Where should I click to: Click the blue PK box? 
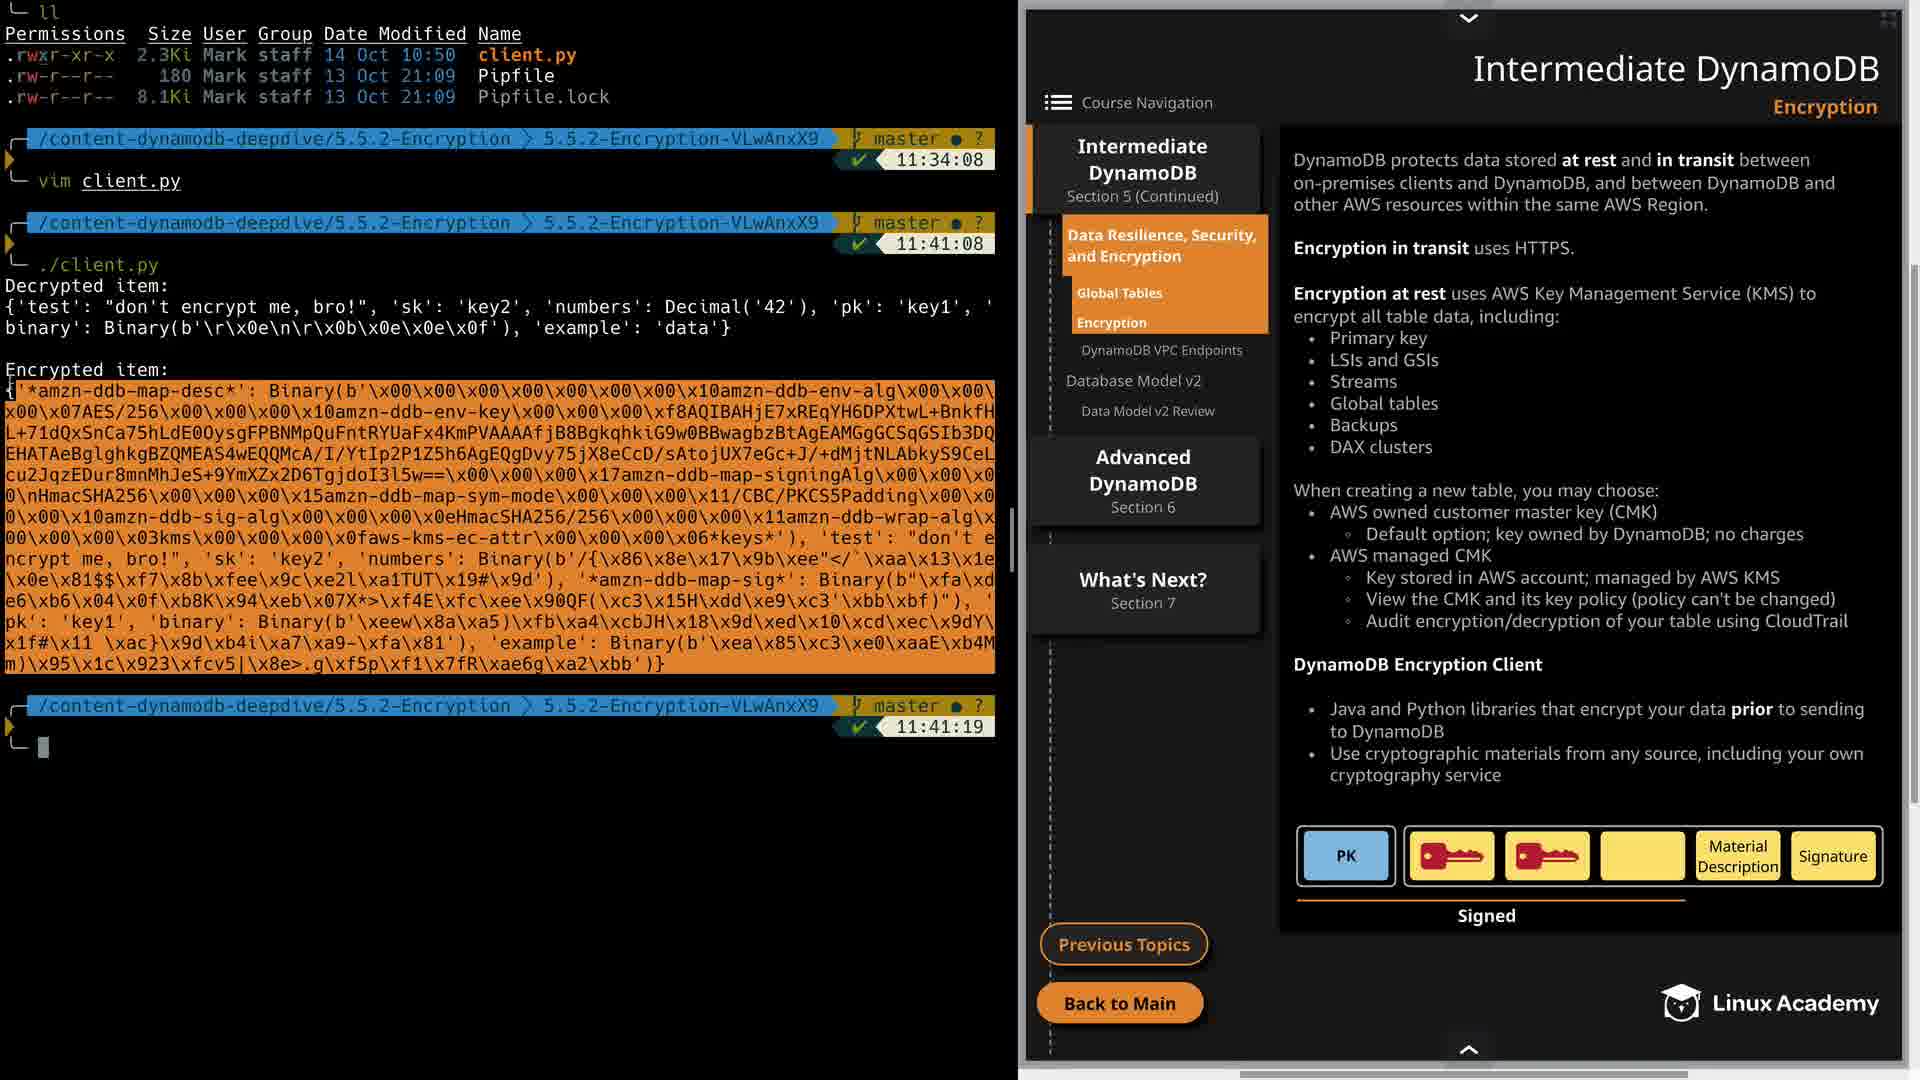(x=1346, y=857)
